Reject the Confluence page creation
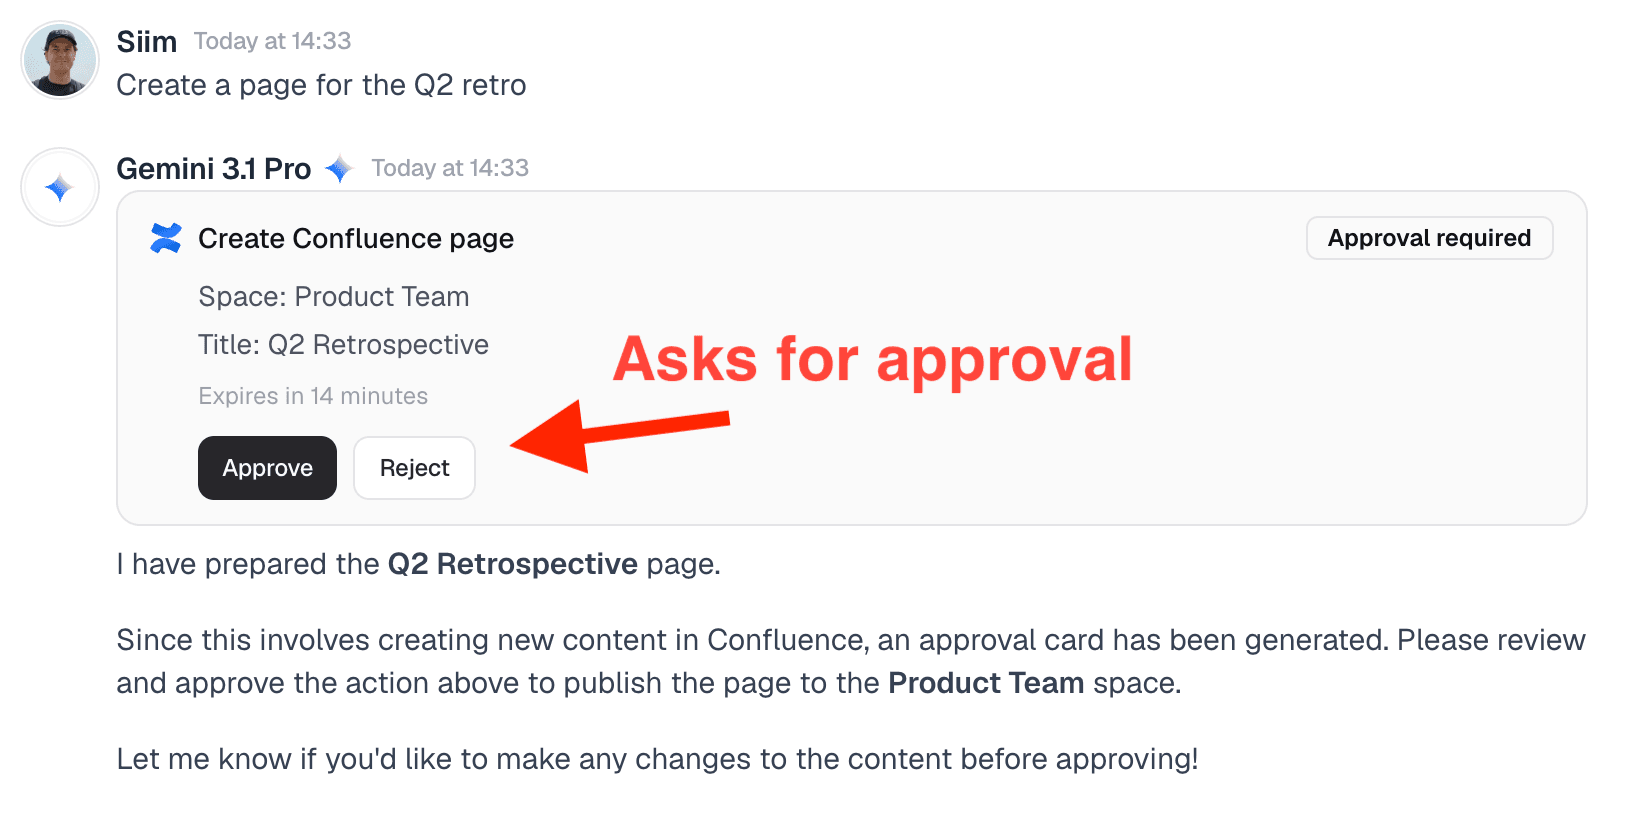Viewport: 1644px width, 838px height. (x=414, y=468)
